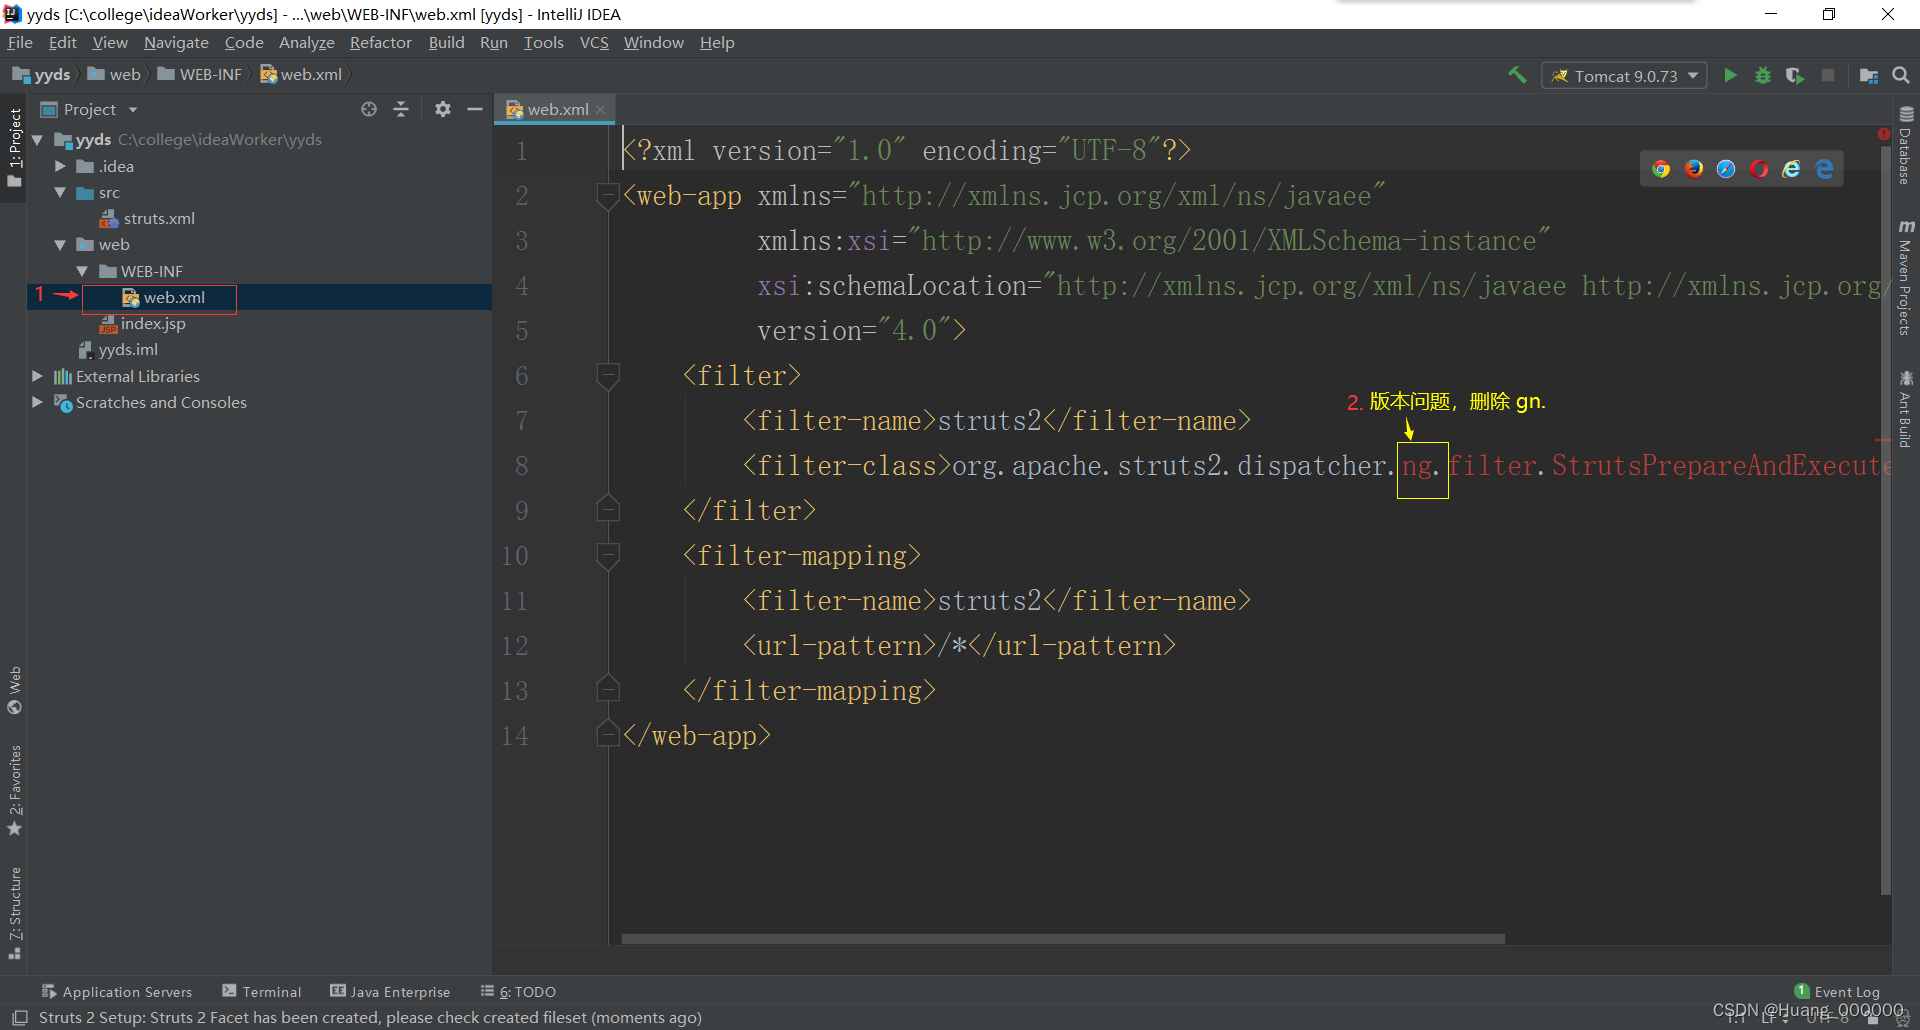Open in Internet Explorer browser icon
The width and height of the screenshot is (1920, 1030).
[1791, 169]
